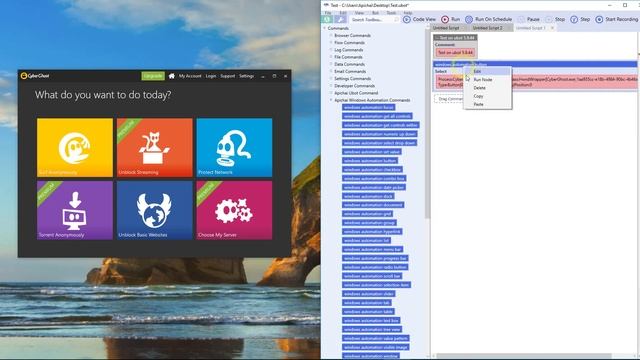
Task: Select the windows automation combo box command
Action: [x=374, y=178]
